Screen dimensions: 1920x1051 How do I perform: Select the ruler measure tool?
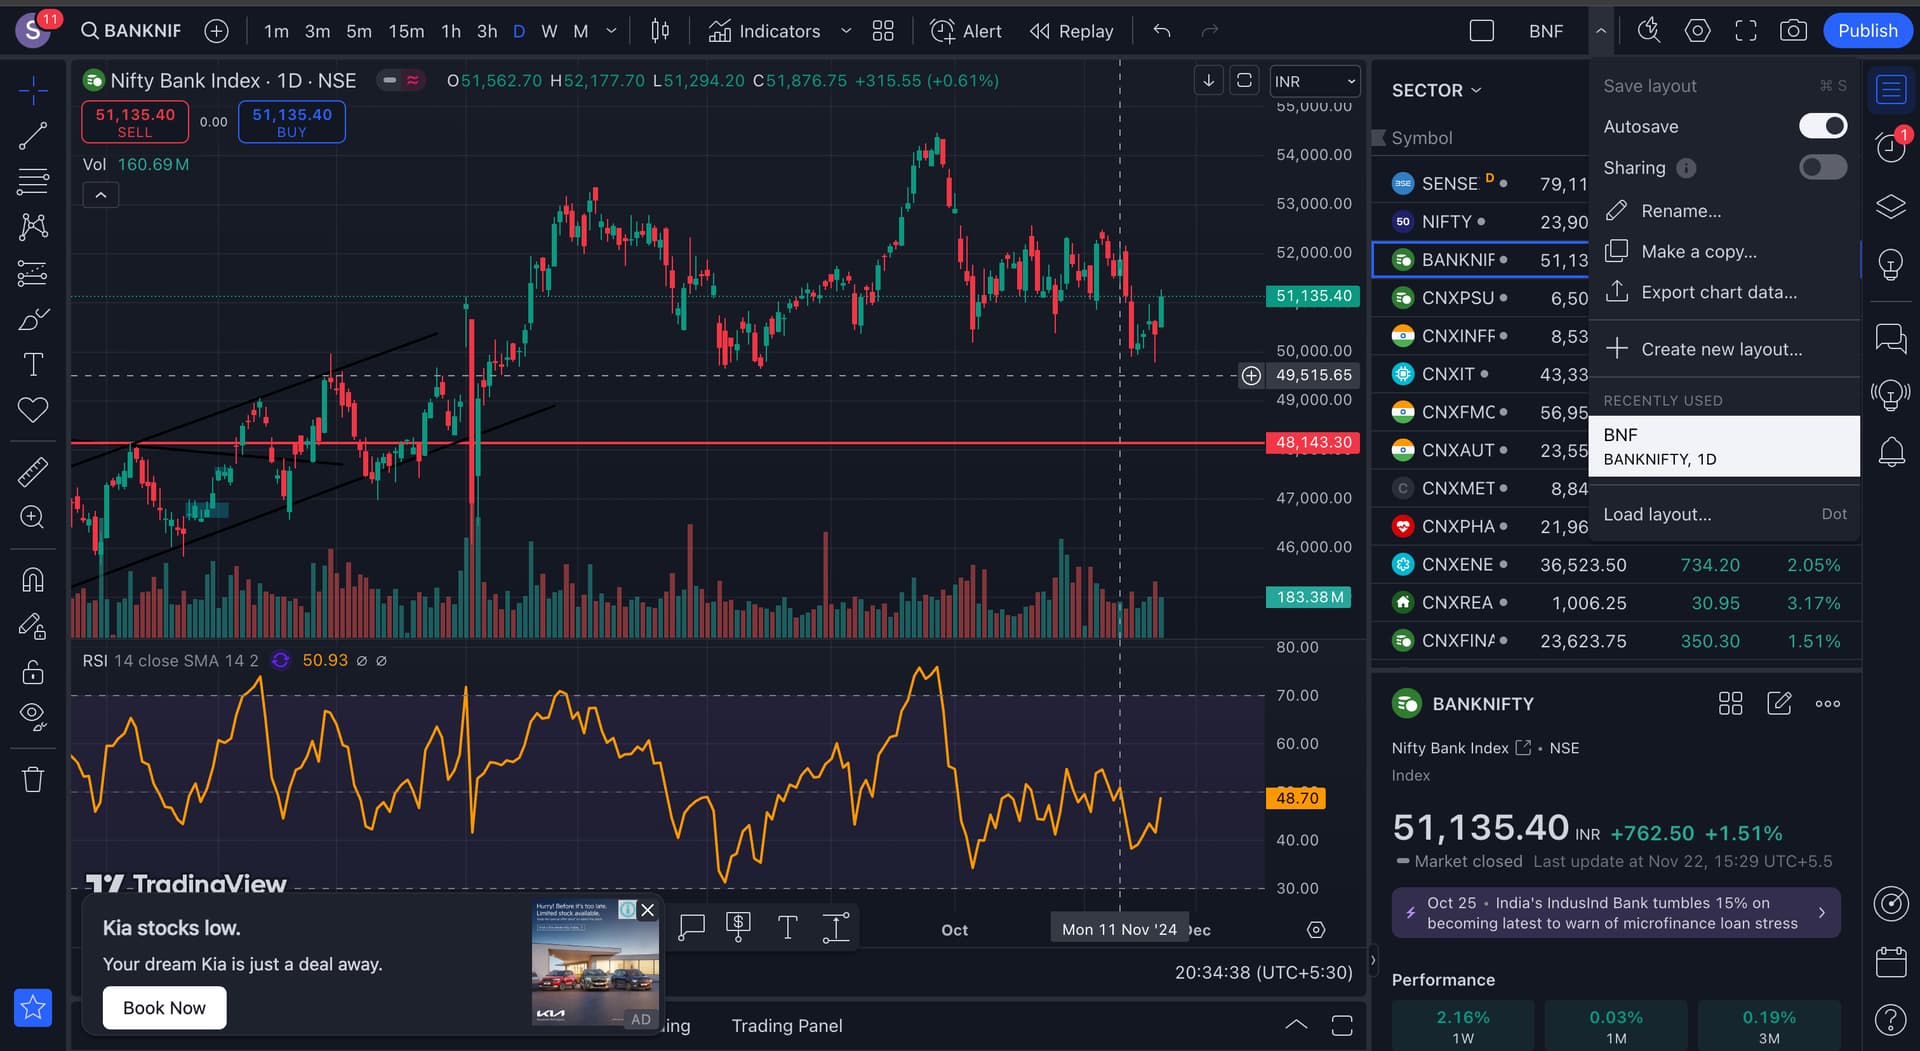33,471
